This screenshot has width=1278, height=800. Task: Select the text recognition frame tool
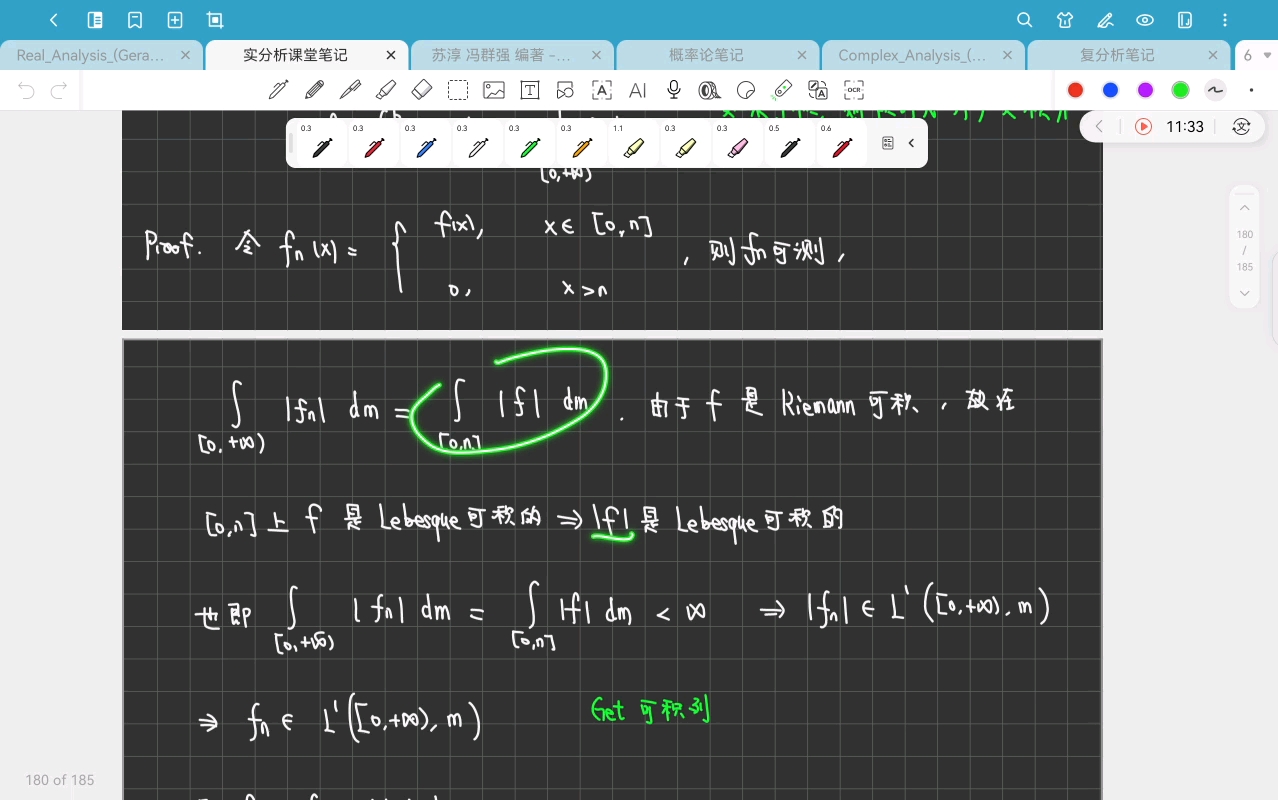point(602,90)
